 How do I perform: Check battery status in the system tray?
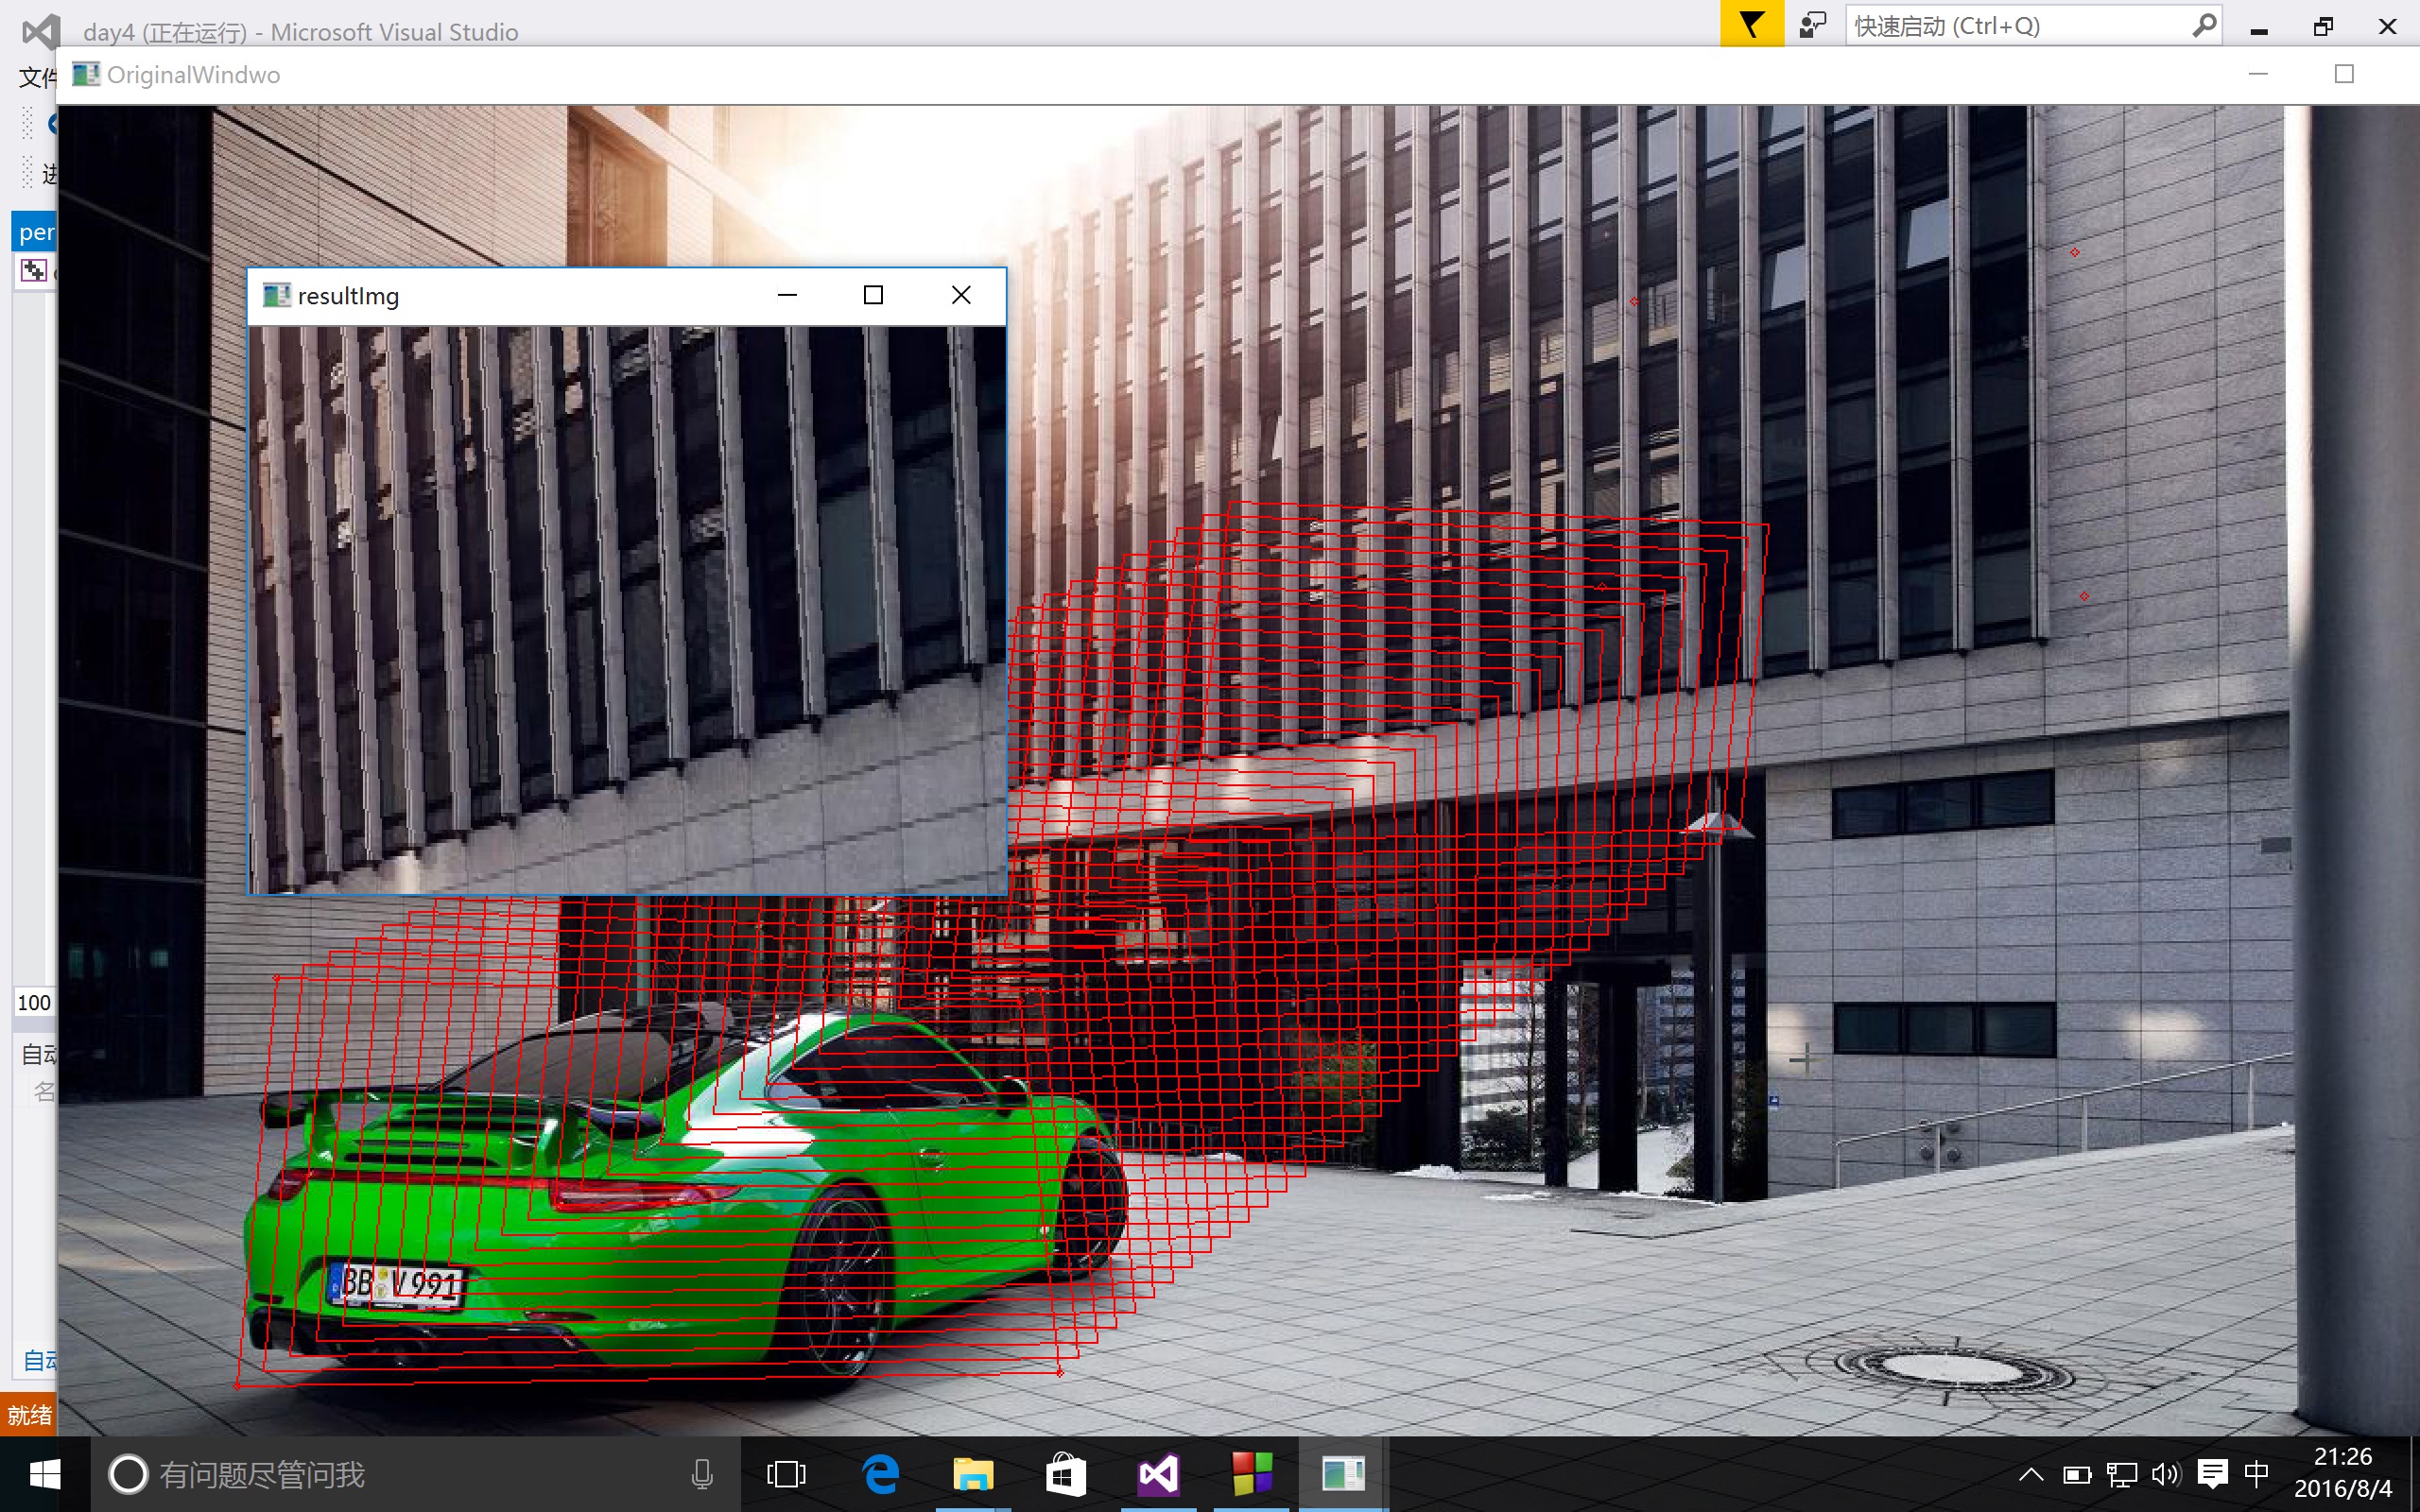click(2079, 1473)
